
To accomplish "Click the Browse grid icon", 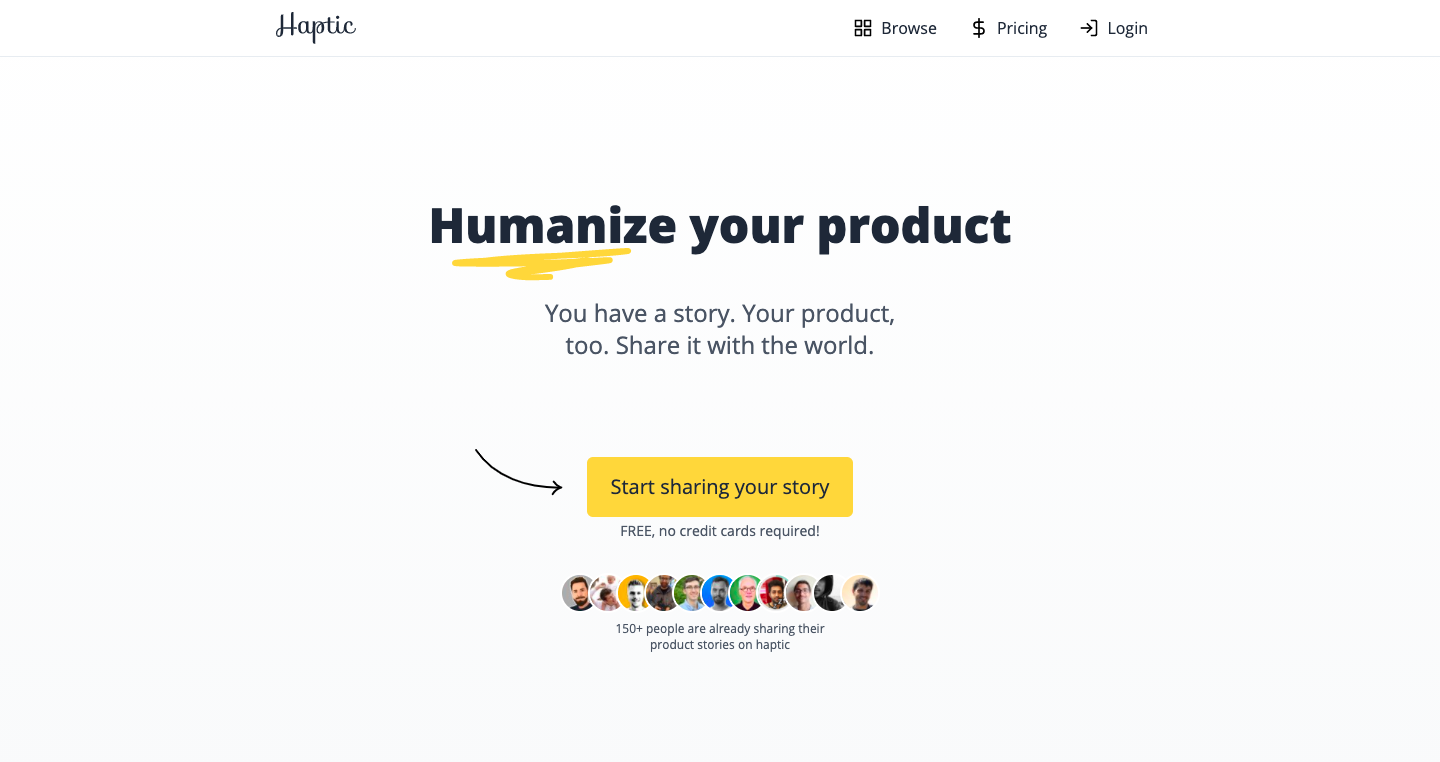I will tap(863, 28).
